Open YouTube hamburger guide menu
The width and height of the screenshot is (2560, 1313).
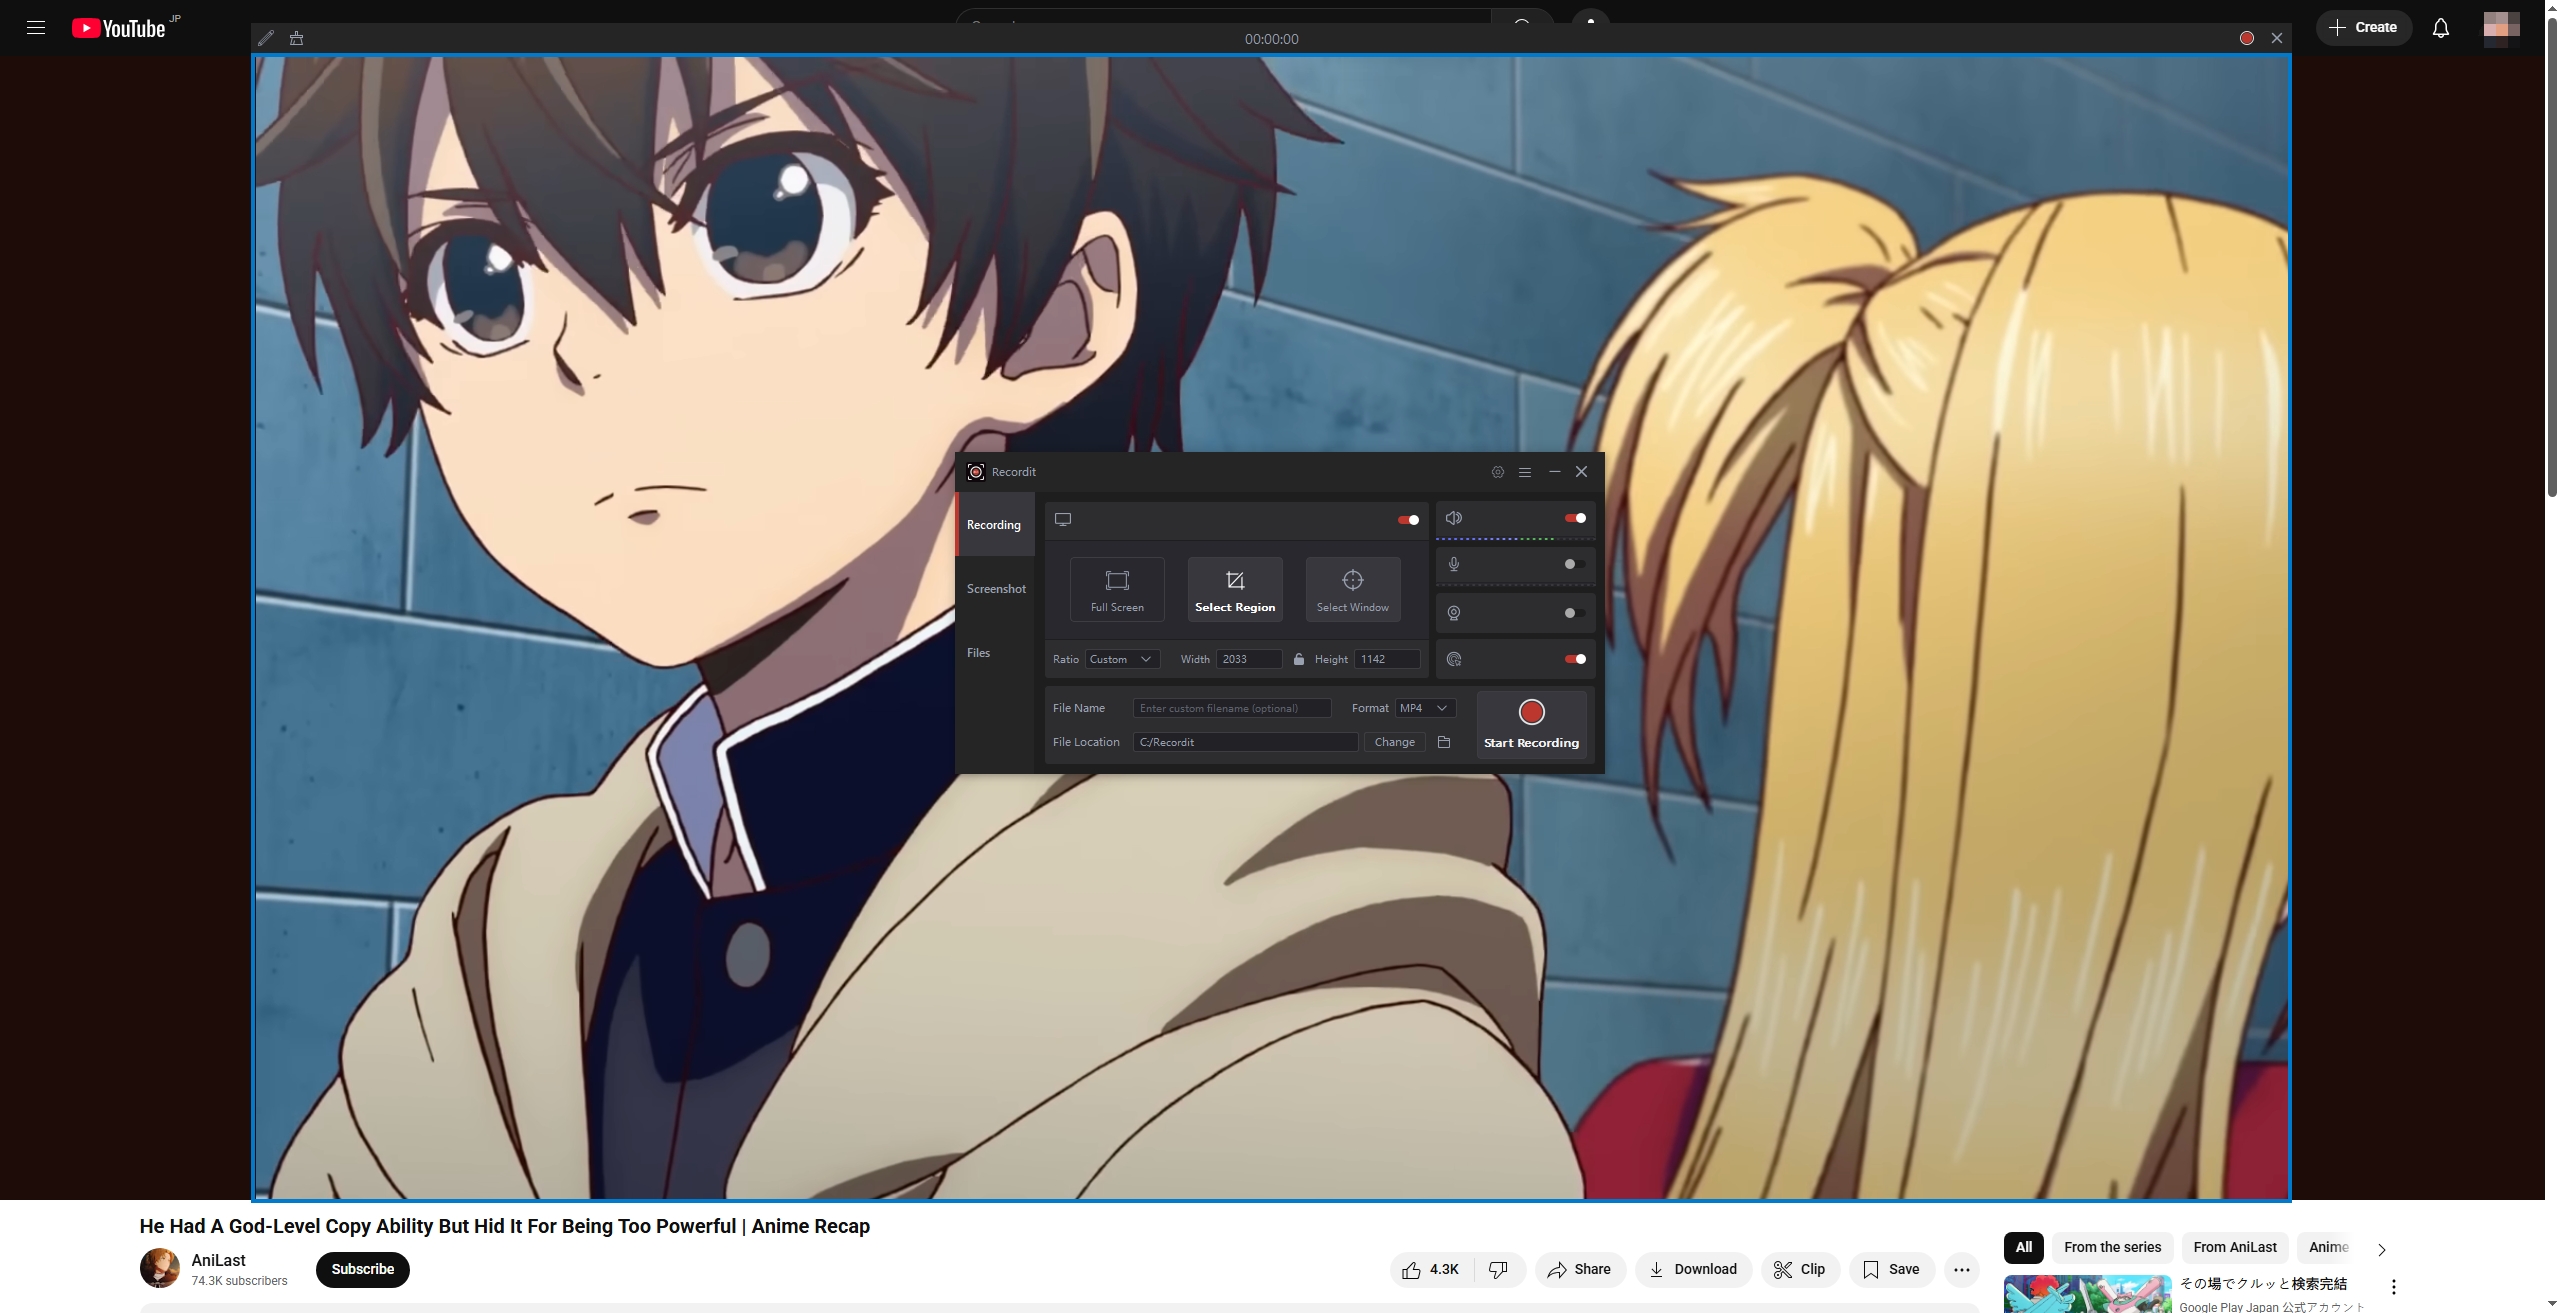coord(36,28)
